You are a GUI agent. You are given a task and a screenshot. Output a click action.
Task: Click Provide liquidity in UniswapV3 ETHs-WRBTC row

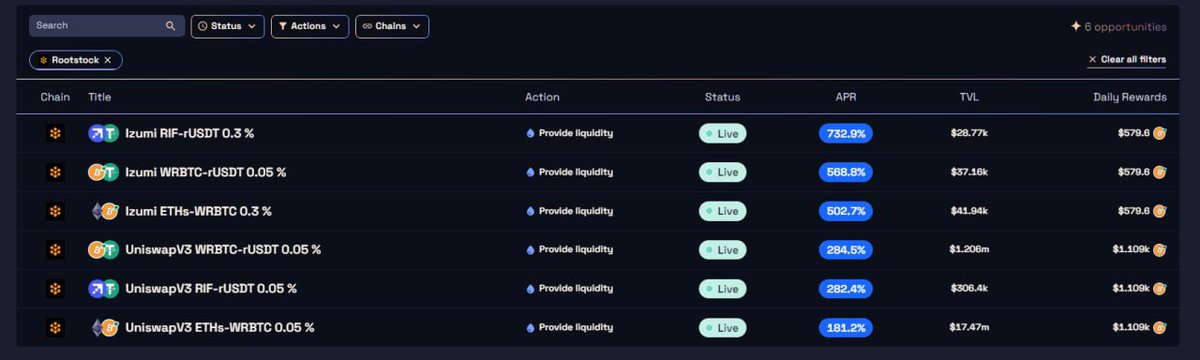click(569, 328)
